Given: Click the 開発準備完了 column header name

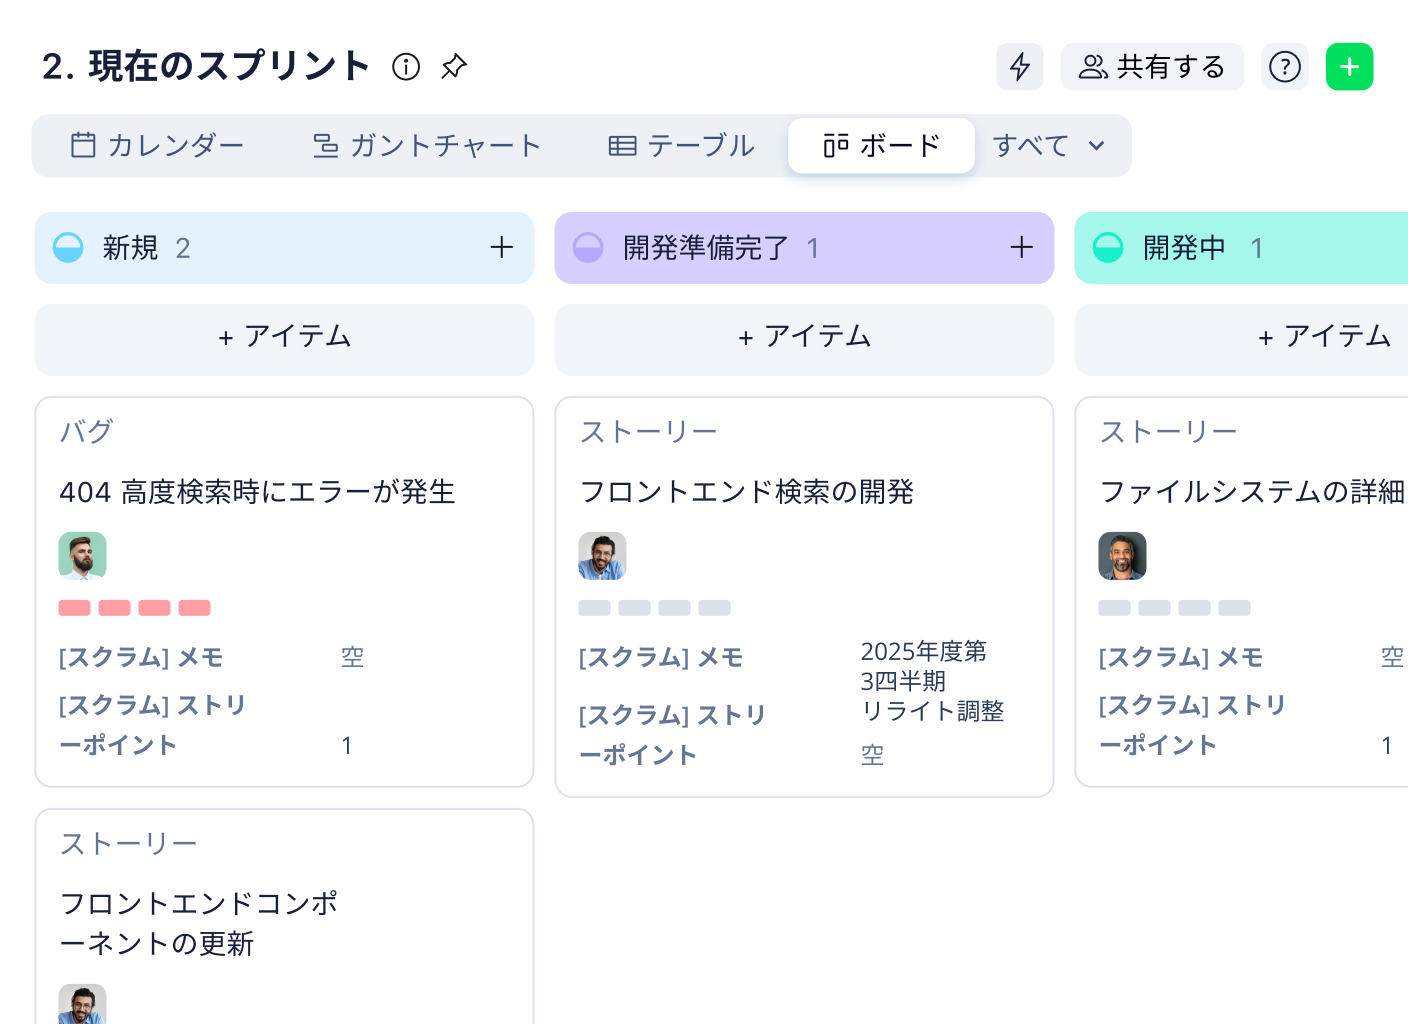Looking at the screenshot, I should click(x=706, y=248).
